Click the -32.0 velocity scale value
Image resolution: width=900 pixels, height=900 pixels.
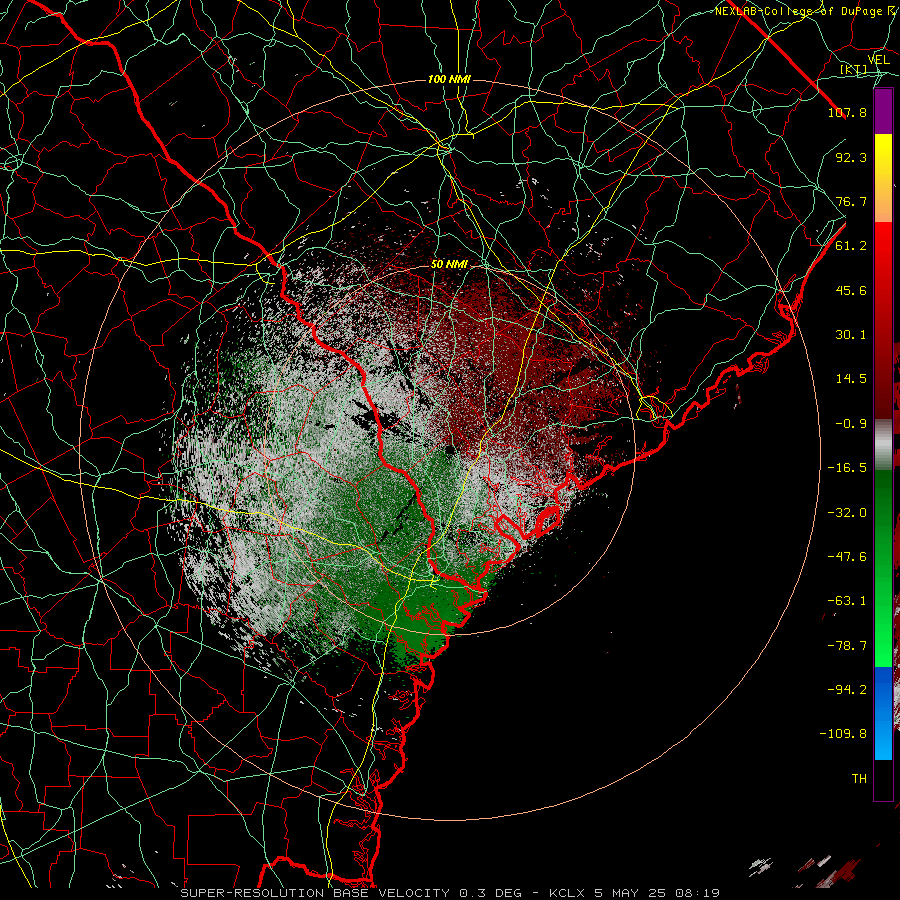[847, 513]
